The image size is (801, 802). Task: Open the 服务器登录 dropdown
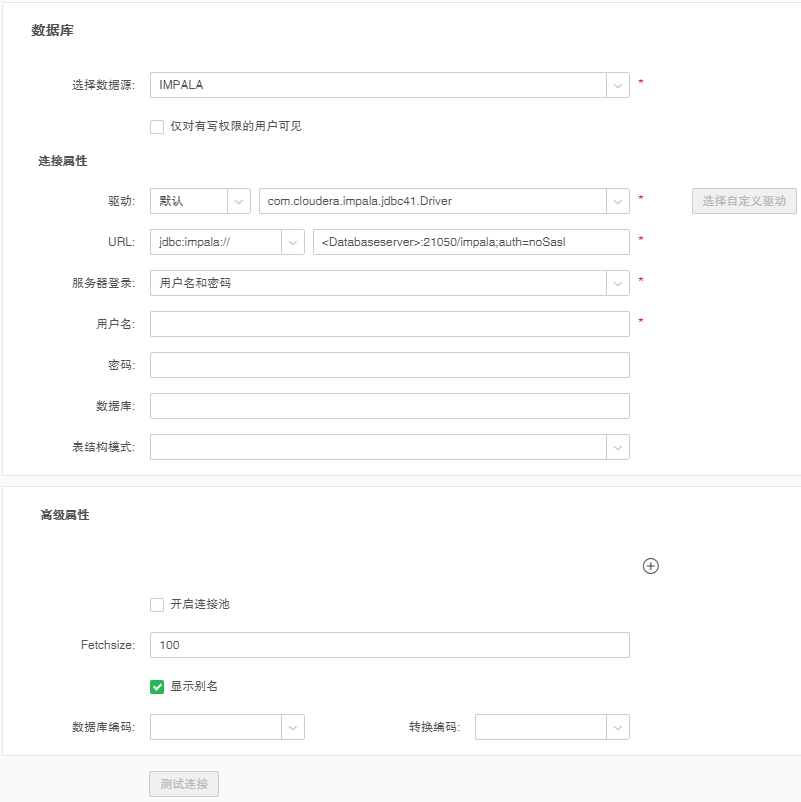point(389,283)
